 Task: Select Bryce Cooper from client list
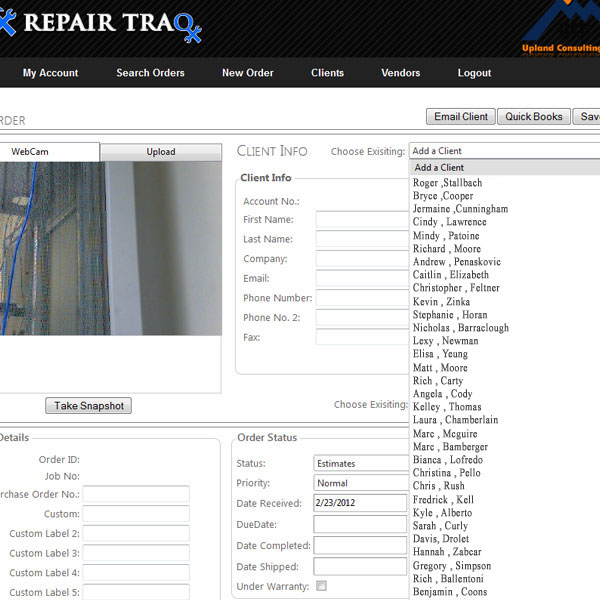click(x=443, y=196)
